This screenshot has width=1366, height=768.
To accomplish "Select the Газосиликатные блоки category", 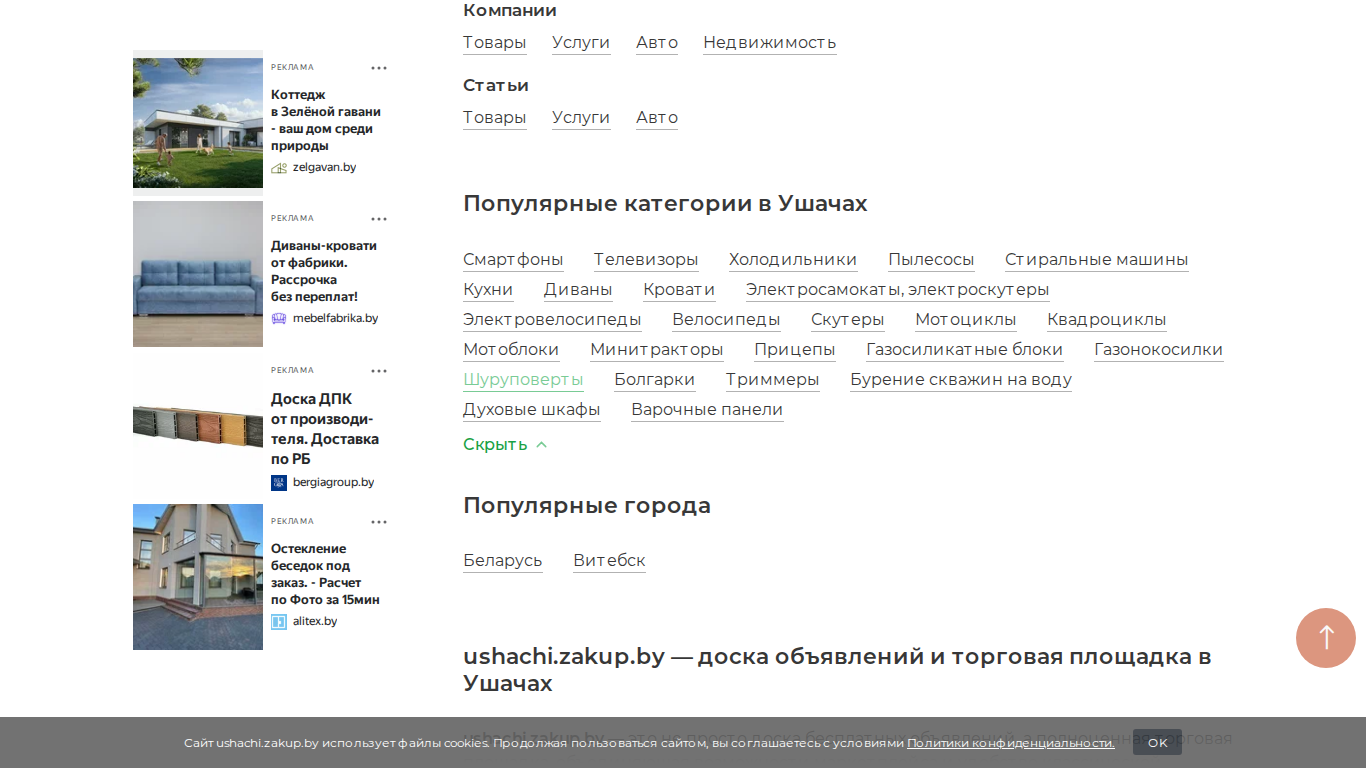I will [965, 350].
